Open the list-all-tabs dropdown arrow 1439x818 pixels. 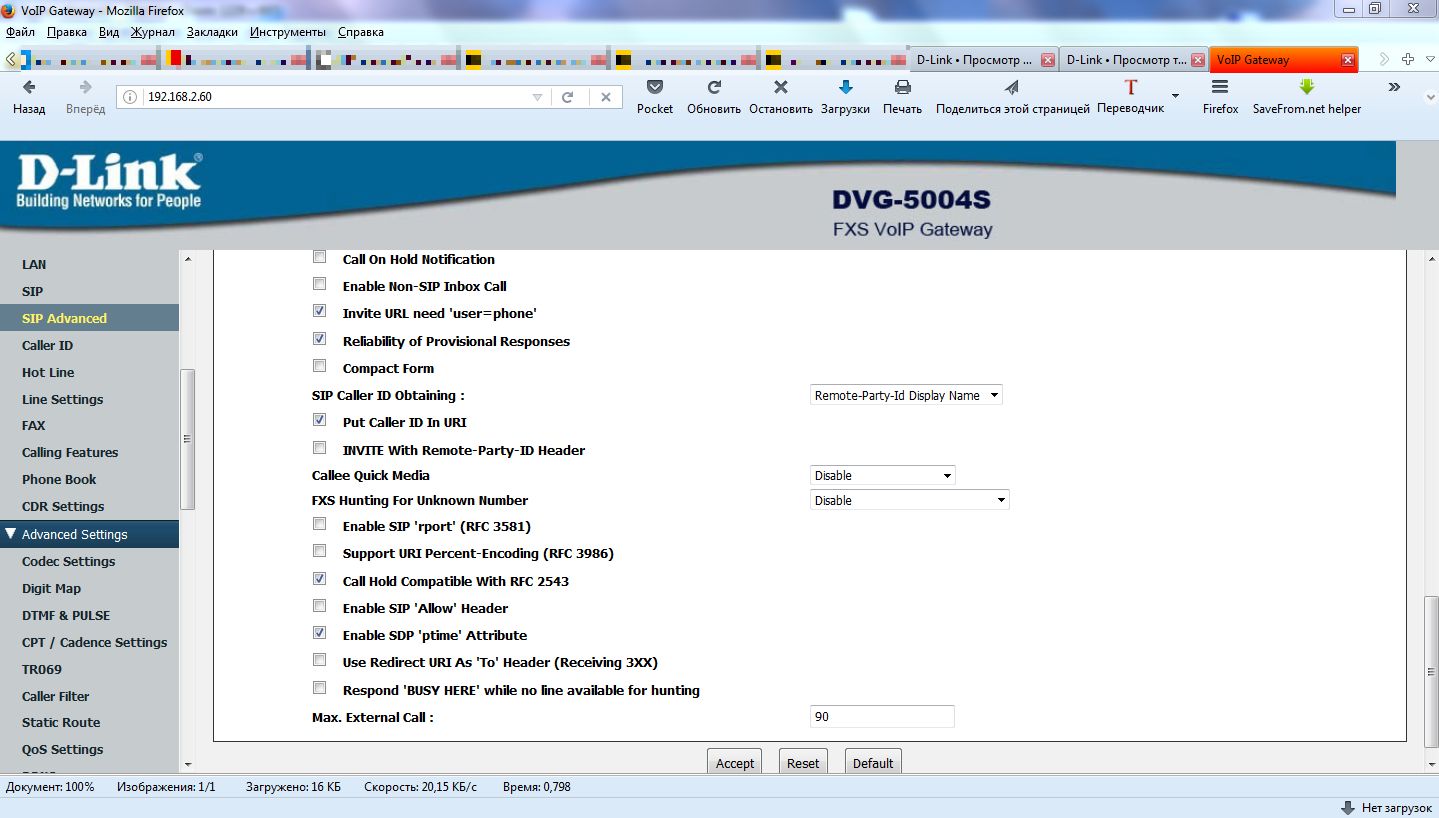1428,59
